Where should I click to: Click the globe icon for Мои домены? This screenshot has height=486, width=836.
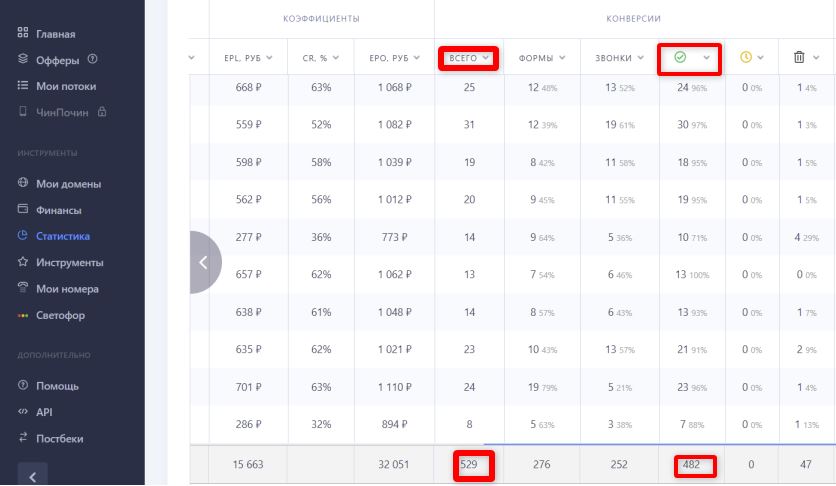(23, 184)
